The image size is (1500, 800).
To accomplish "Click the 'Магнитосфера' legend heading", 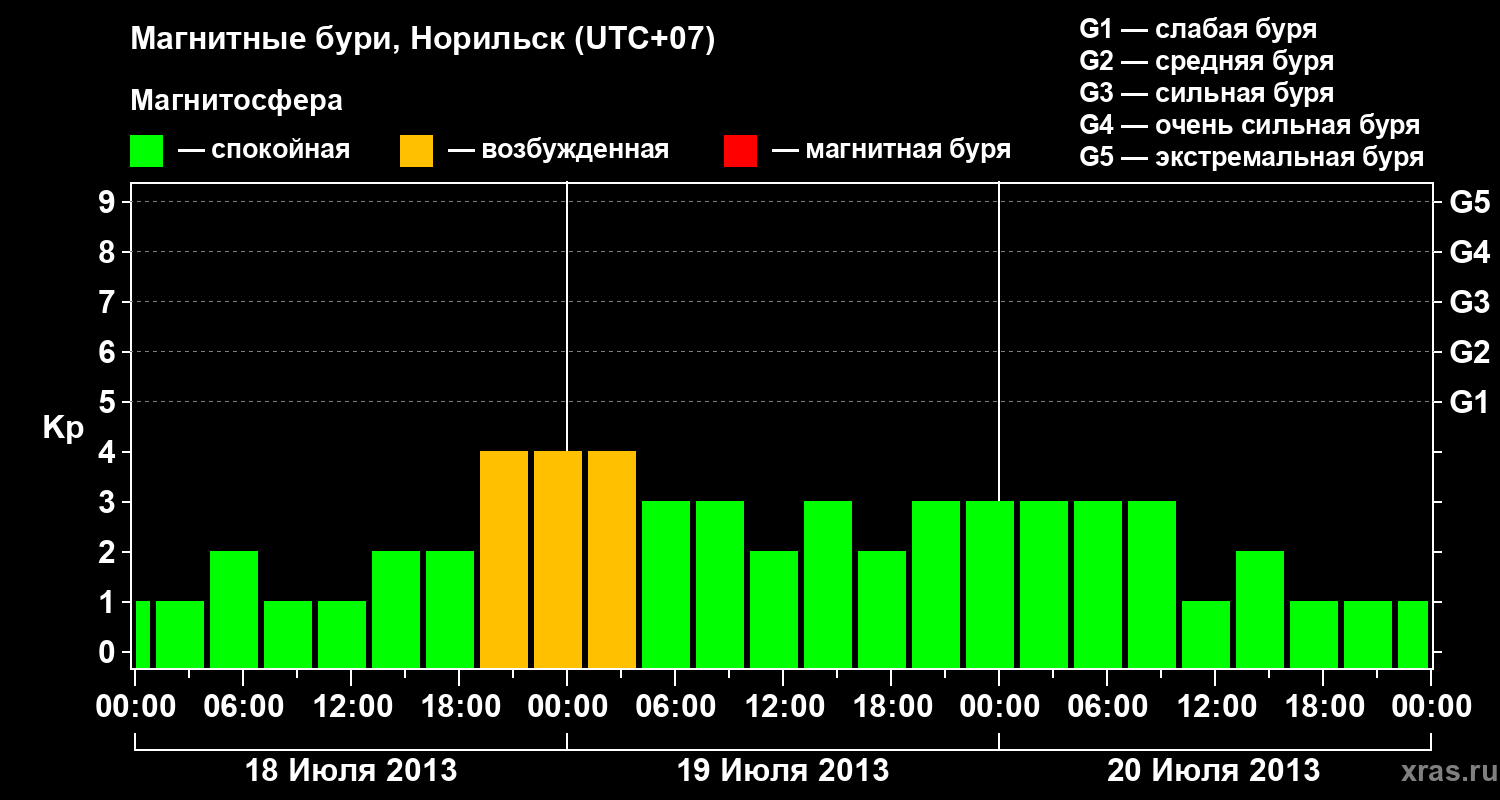I will coord(236,101).
